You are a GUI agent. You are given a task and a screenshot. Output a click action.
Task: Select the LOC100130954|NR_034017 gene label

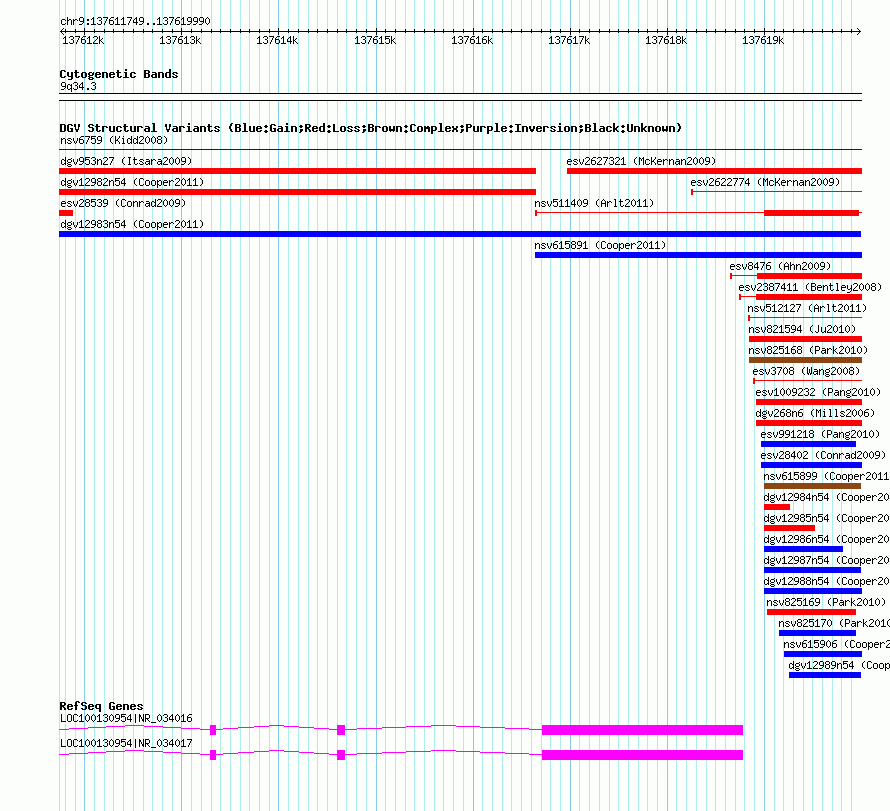126,743
